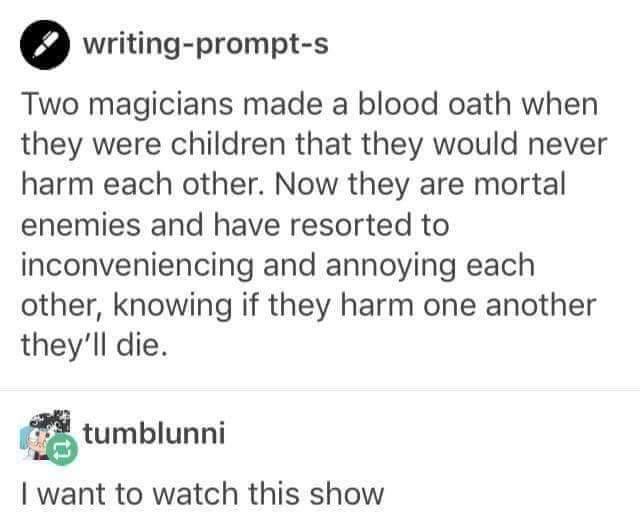Visit the writing-prompt-s blog username
Image resolution: width=640 pixels, height=524 pixels.
pyautogui.click(x=206, y=44)
